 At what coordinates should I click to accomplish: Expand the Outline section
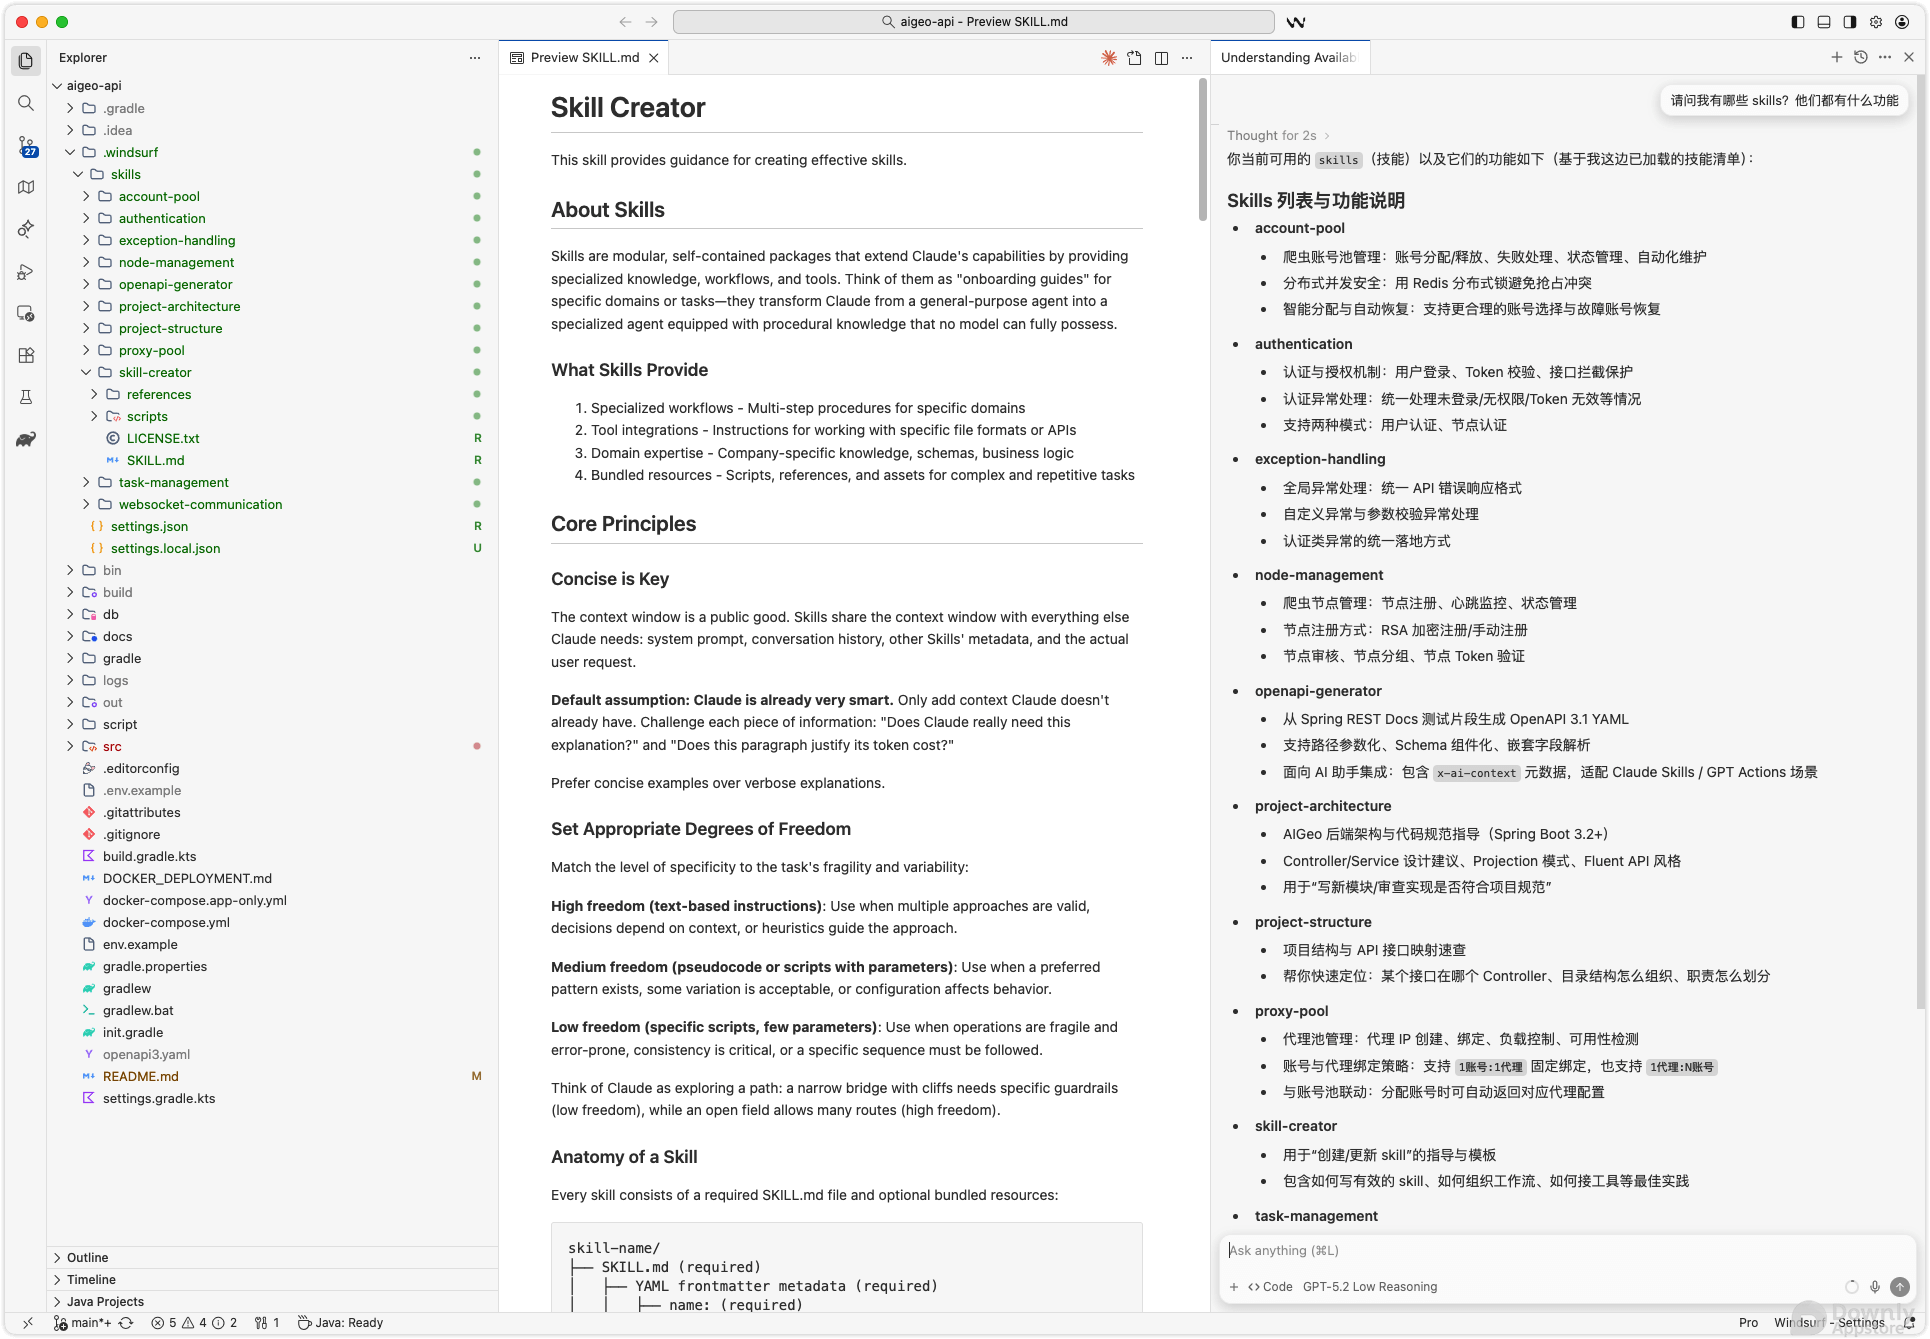pos(88,1257)
